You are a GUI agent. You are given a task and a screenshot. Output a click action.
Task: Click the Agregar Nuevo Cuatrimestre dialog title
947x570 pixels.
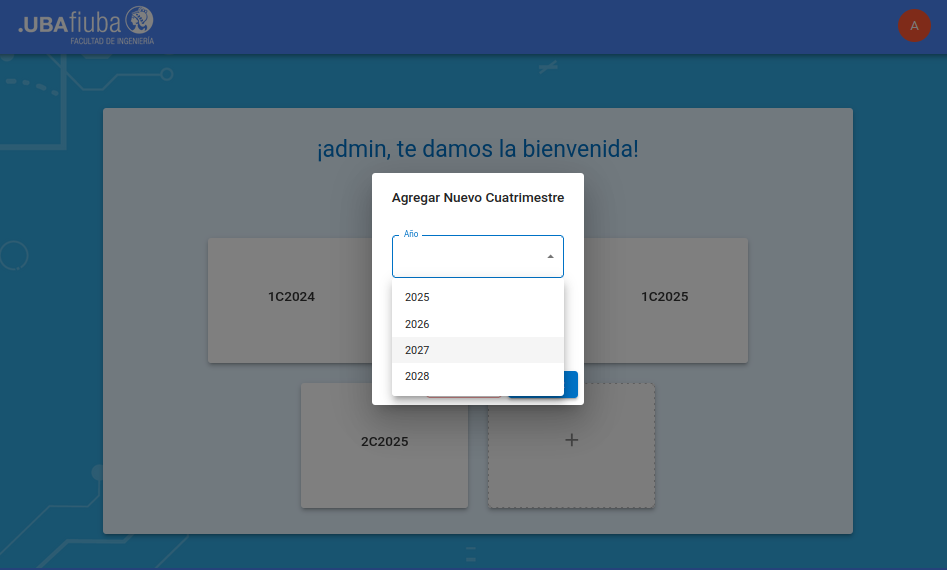(477, 198)
